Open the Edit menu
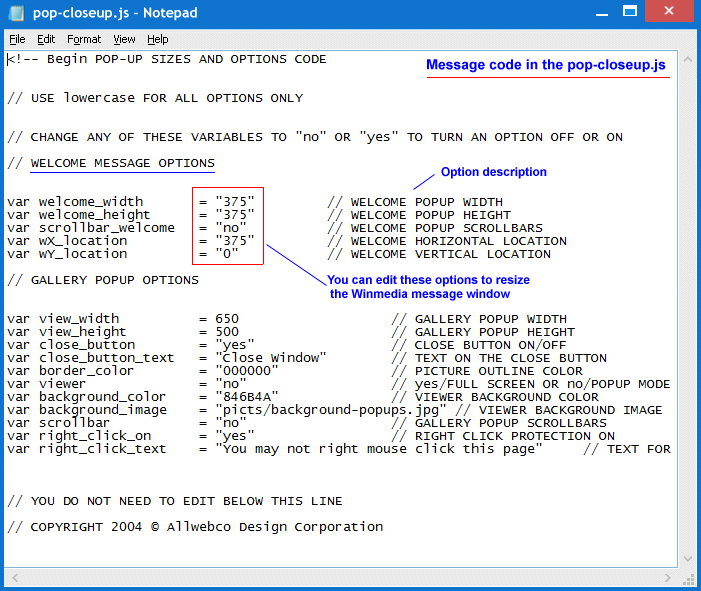The height and width of the screenshot is (591, 701). coord(46,39)
